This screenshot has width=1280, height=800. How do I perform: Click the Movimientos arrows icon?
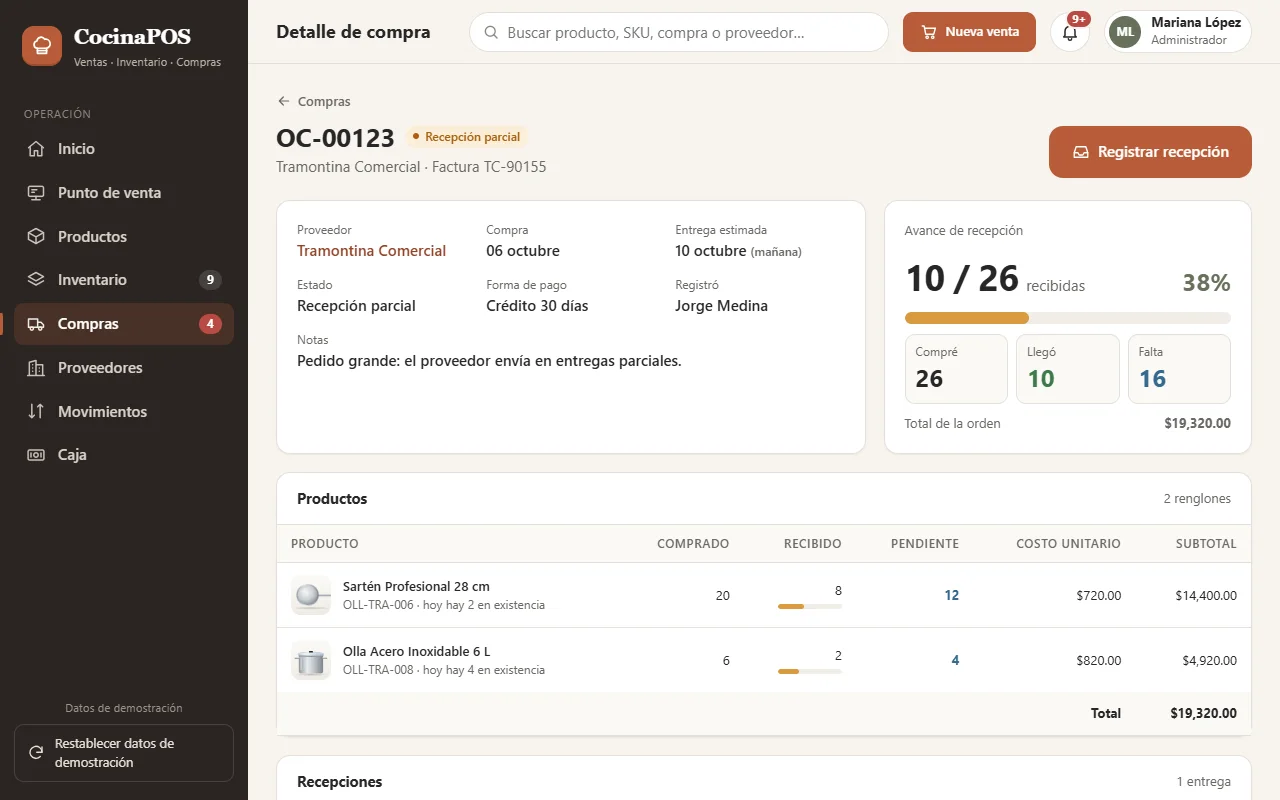(36, 412)
